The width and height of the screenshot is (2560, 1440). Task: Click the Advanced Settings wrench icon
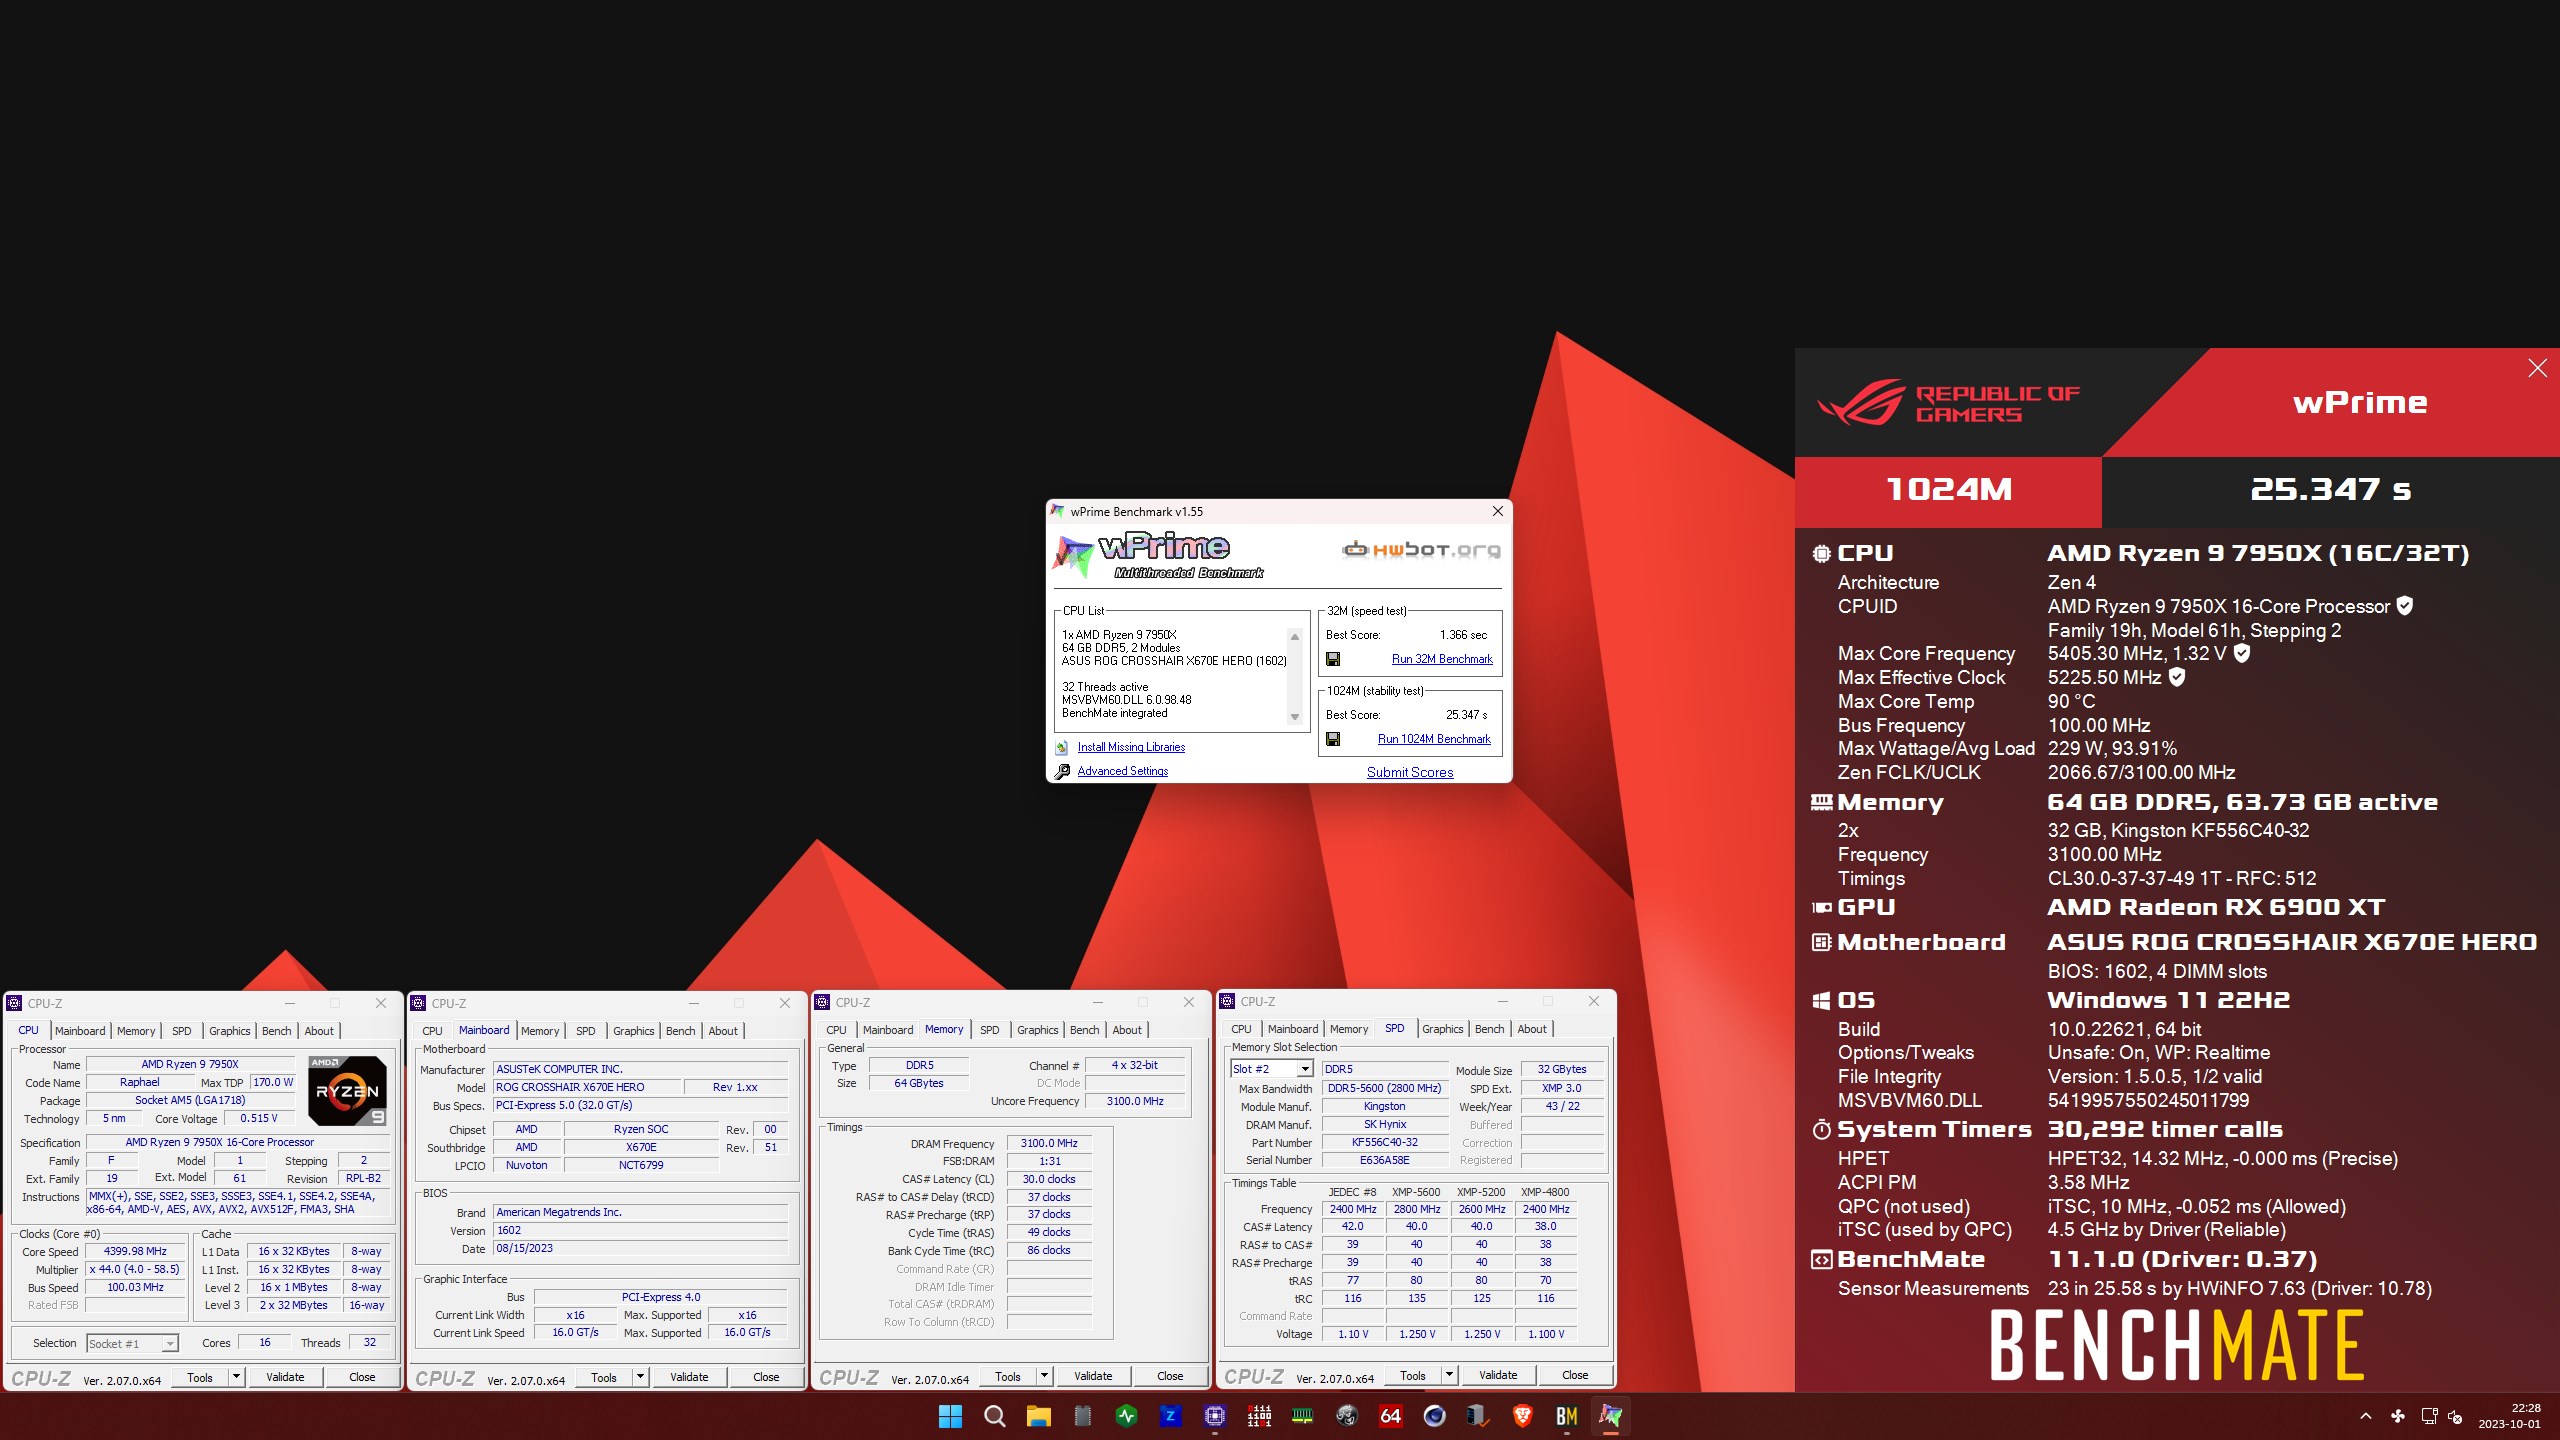coord(1062,771)
